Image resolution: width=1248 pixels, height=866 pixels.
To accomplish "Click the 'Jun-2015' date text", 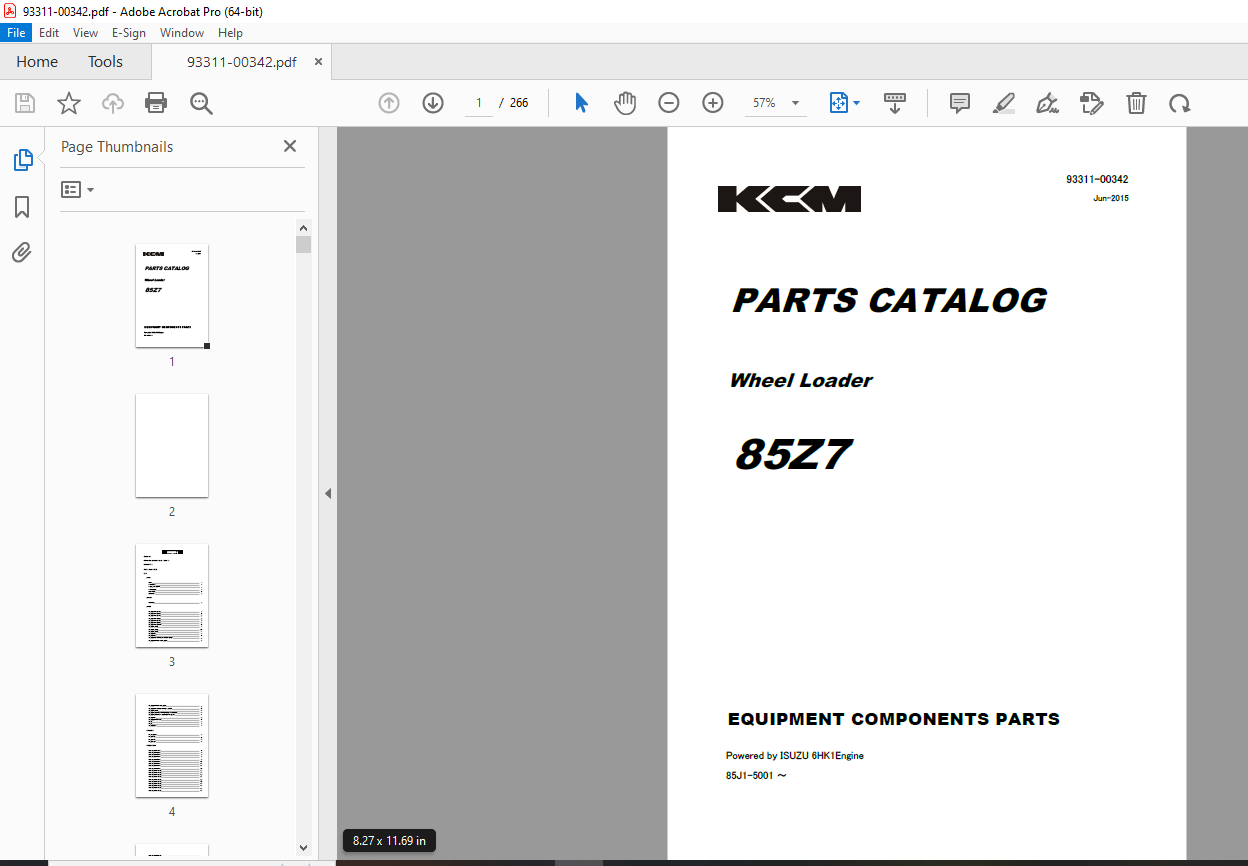I will coord(1111,198).
